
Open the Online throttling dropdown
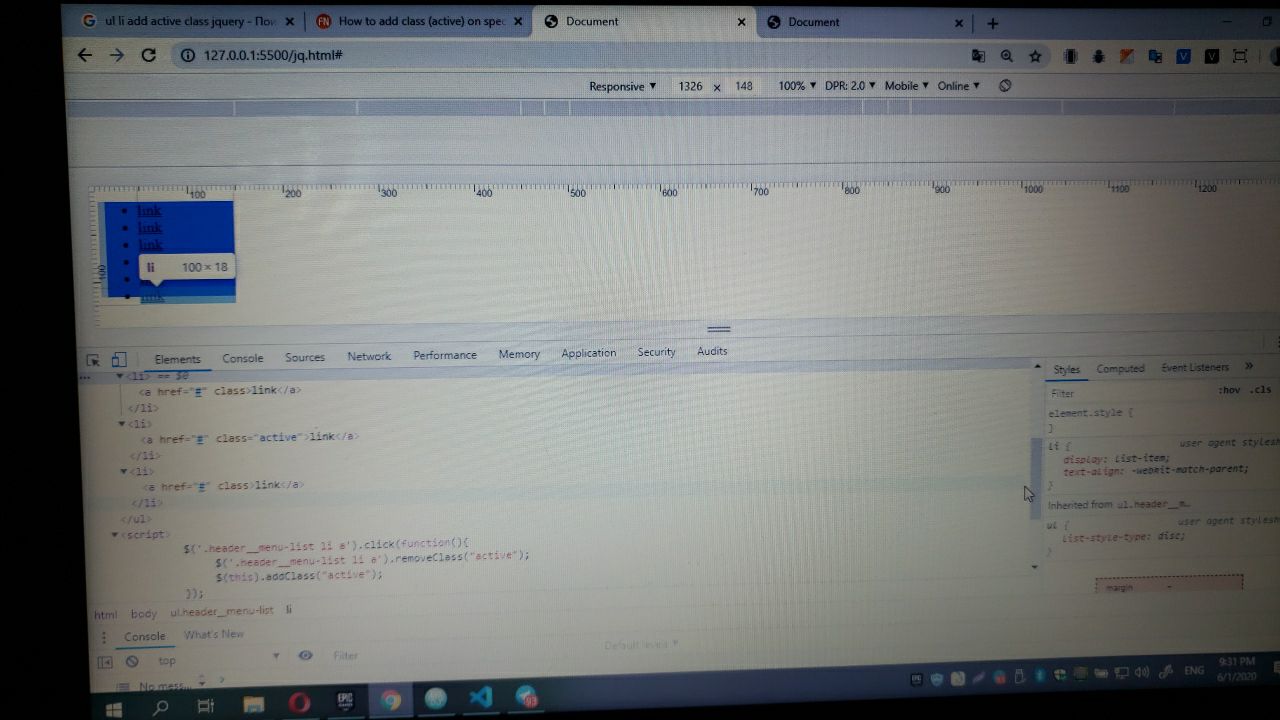pyautogui.click(x=958, y=86)
